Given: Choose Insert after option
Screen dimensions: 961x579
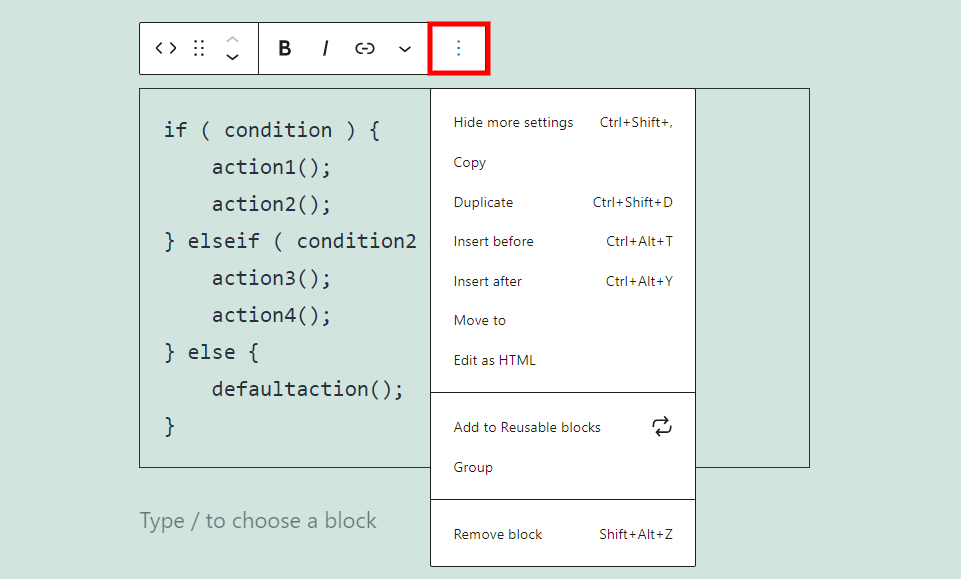Looking at the screenshot, I should pos(488,281).
